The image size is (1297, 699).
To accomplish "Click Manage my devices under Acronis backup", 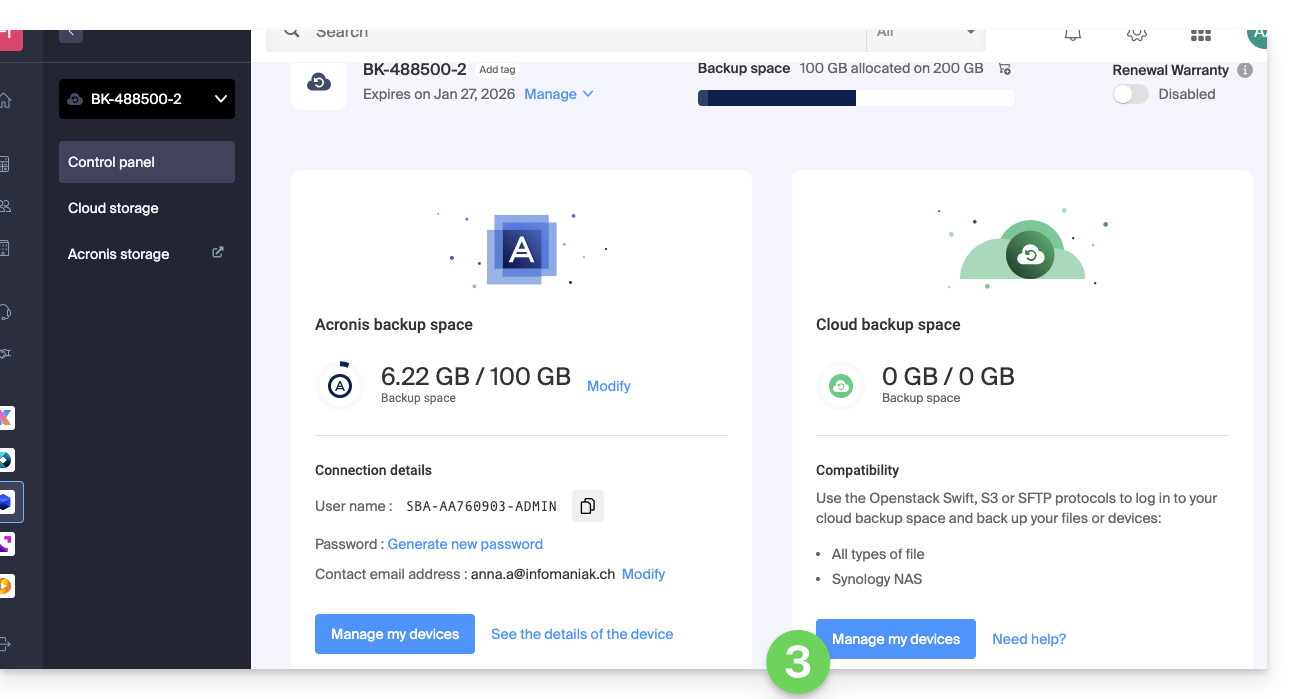I will [x=395, y=634].
